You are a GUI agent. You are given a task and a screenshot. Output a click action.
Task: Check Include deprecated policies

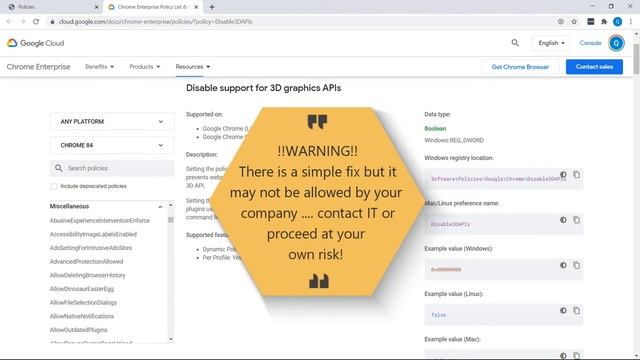click(54, 186)
